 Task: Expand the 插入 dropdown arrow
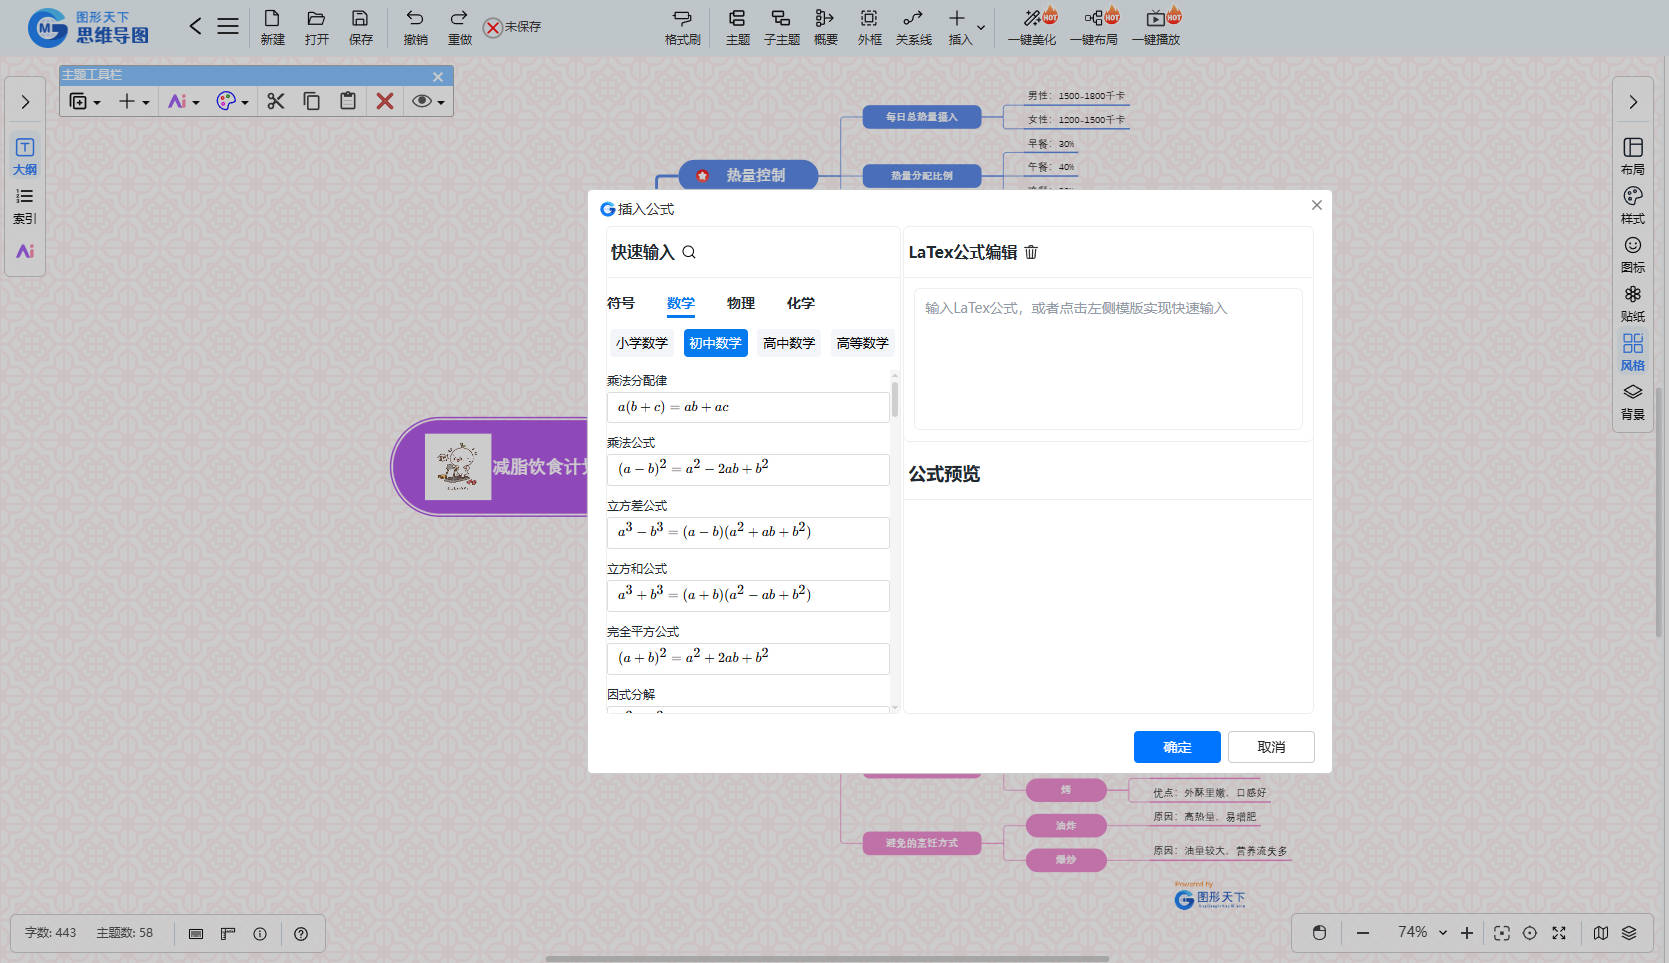pos(981,28)
